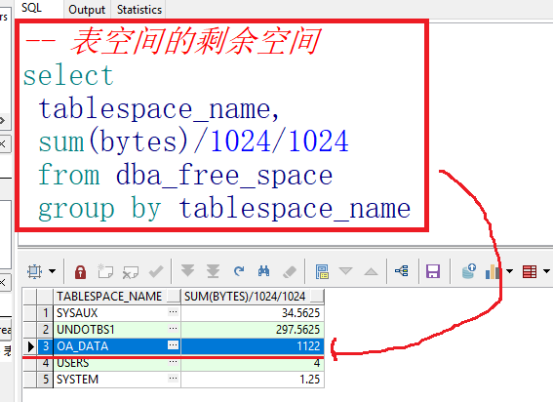Click the binoculars find icon

[264, 271]
